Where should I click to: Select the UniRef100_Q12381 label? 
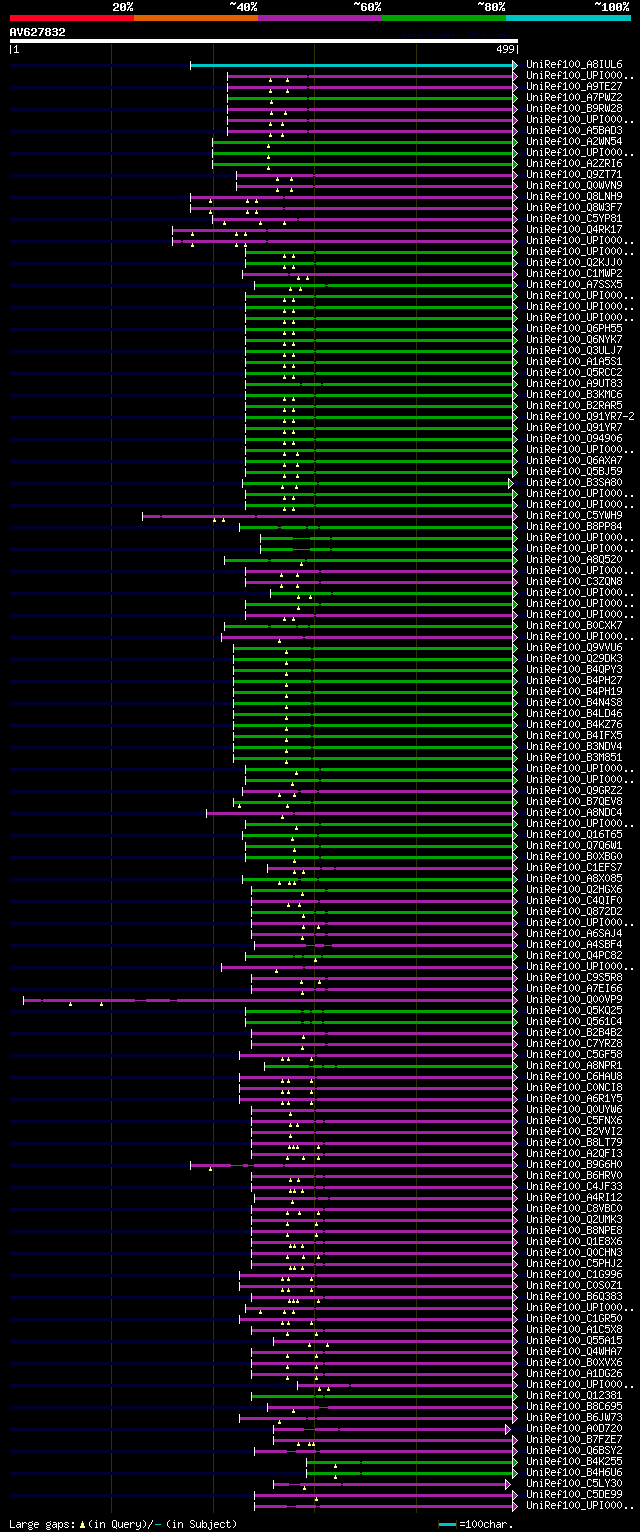coord(574,1396)
